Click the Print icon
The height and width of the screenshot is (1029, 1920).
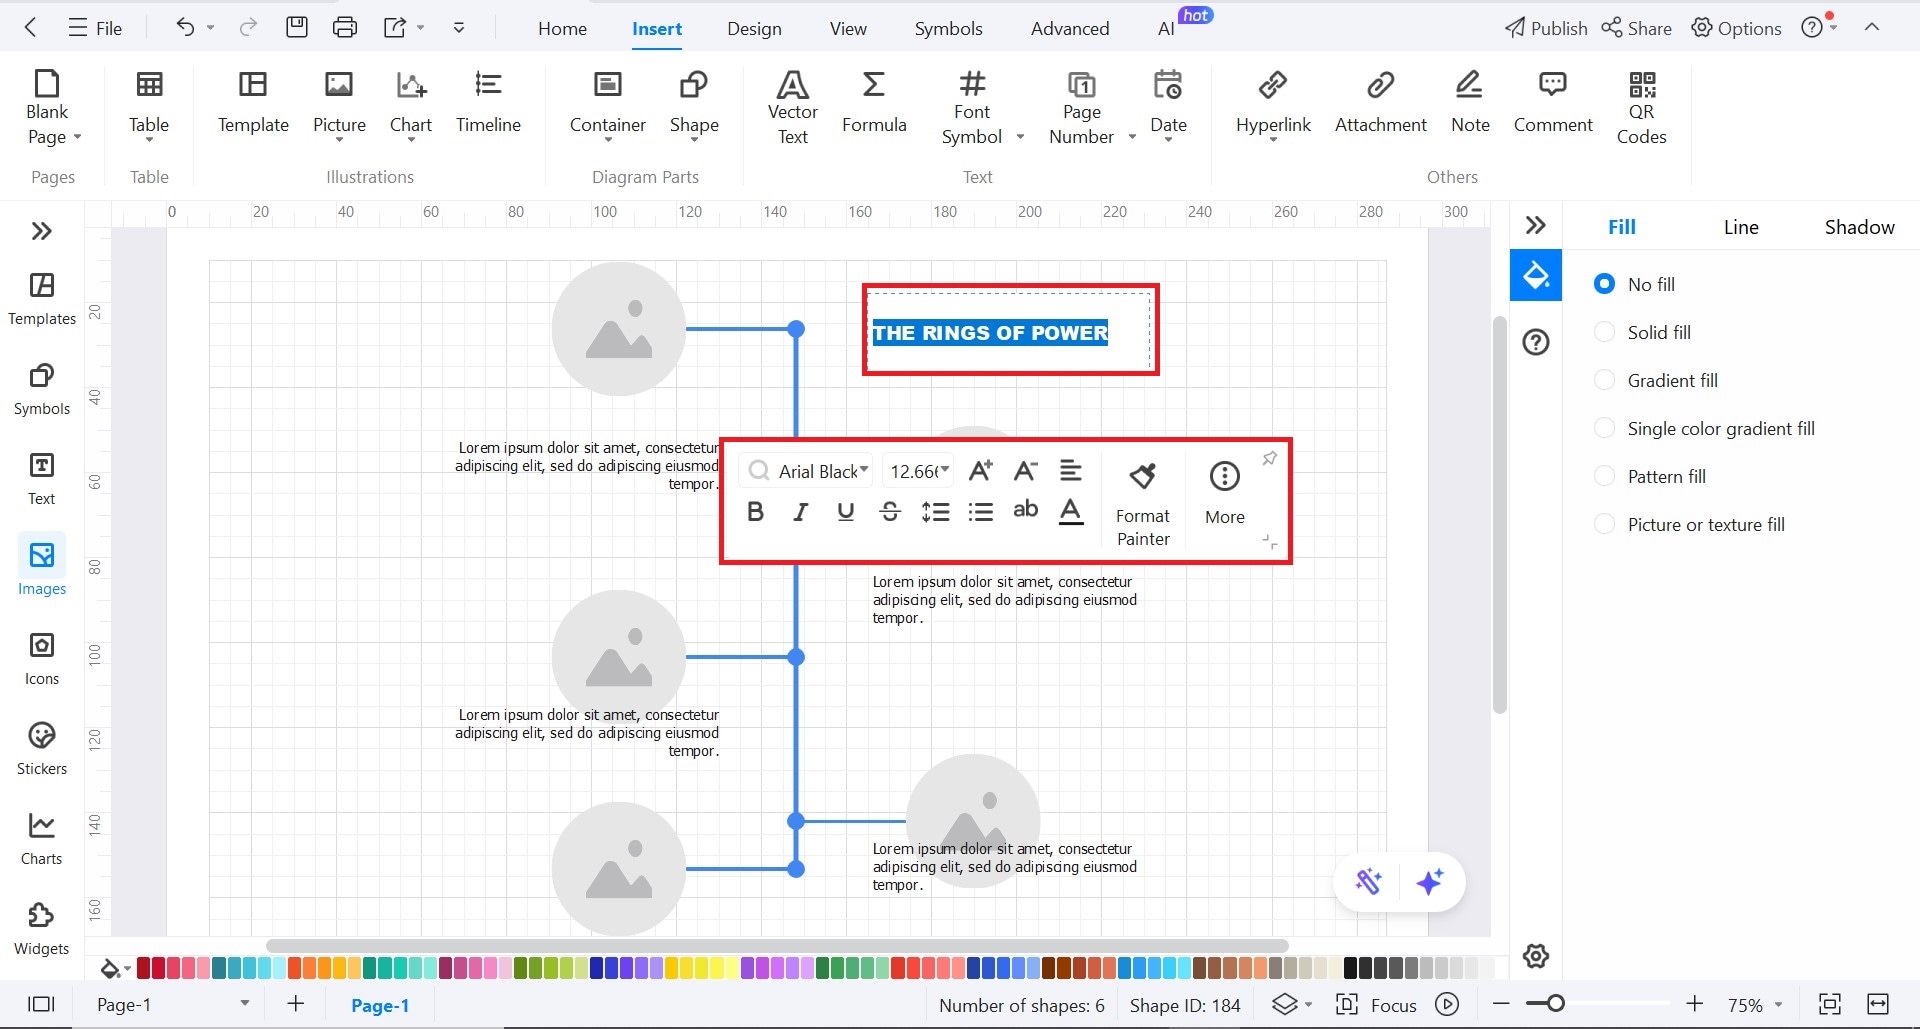point(345,28)
